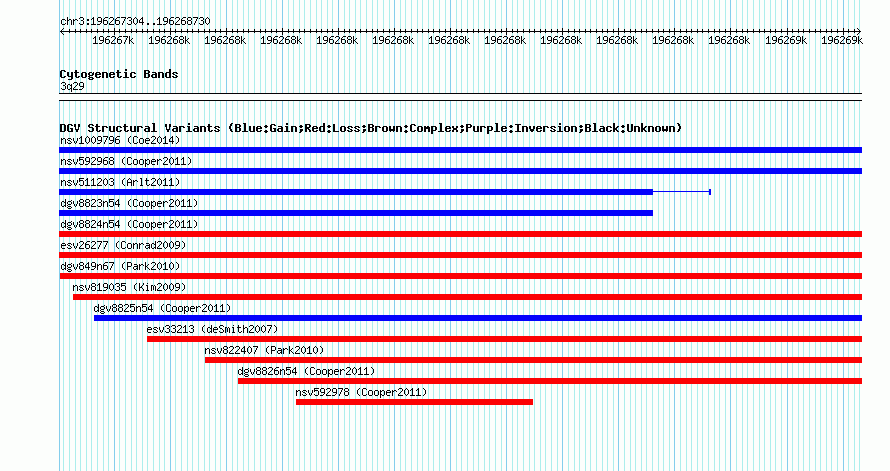The image size is (890, 471).
Task: Click the red esv33213 loss bar
Action: 504,339
